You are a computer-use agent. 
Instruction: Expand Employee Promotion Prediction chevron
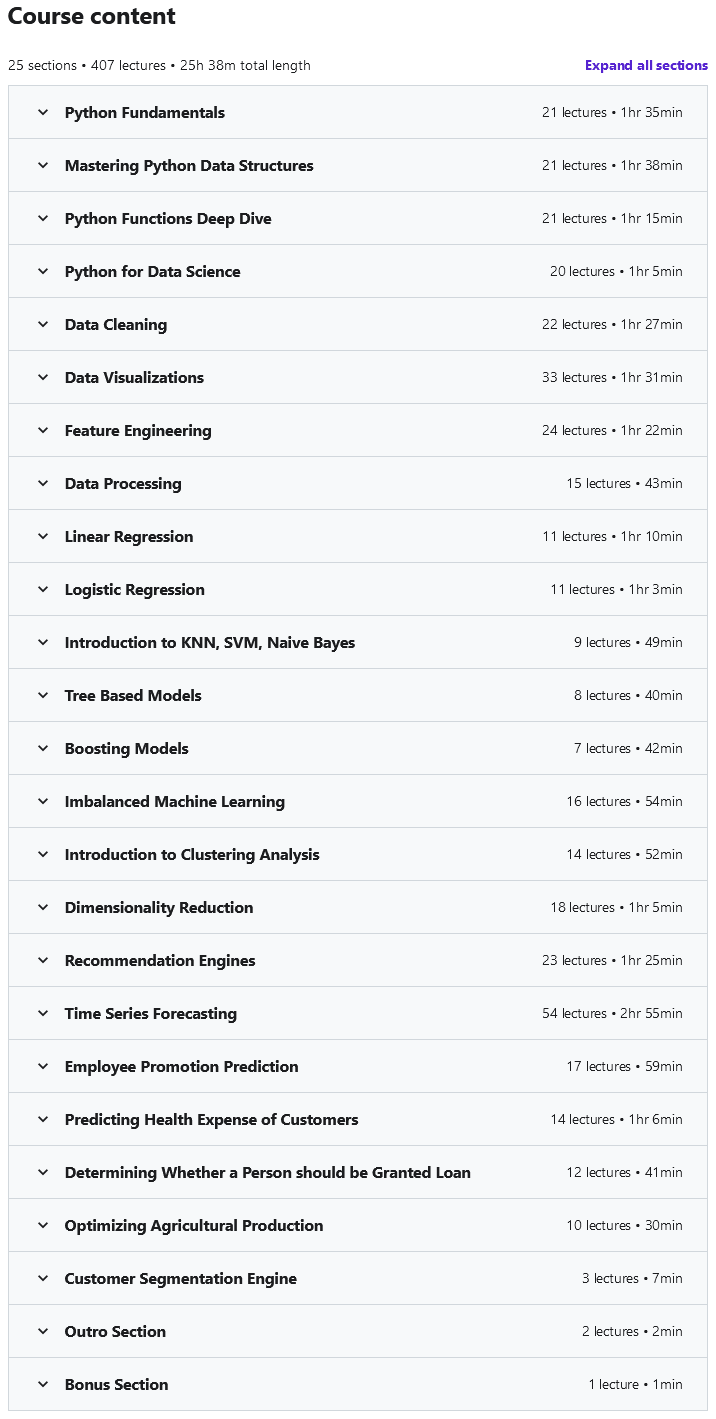[43, 1066]
